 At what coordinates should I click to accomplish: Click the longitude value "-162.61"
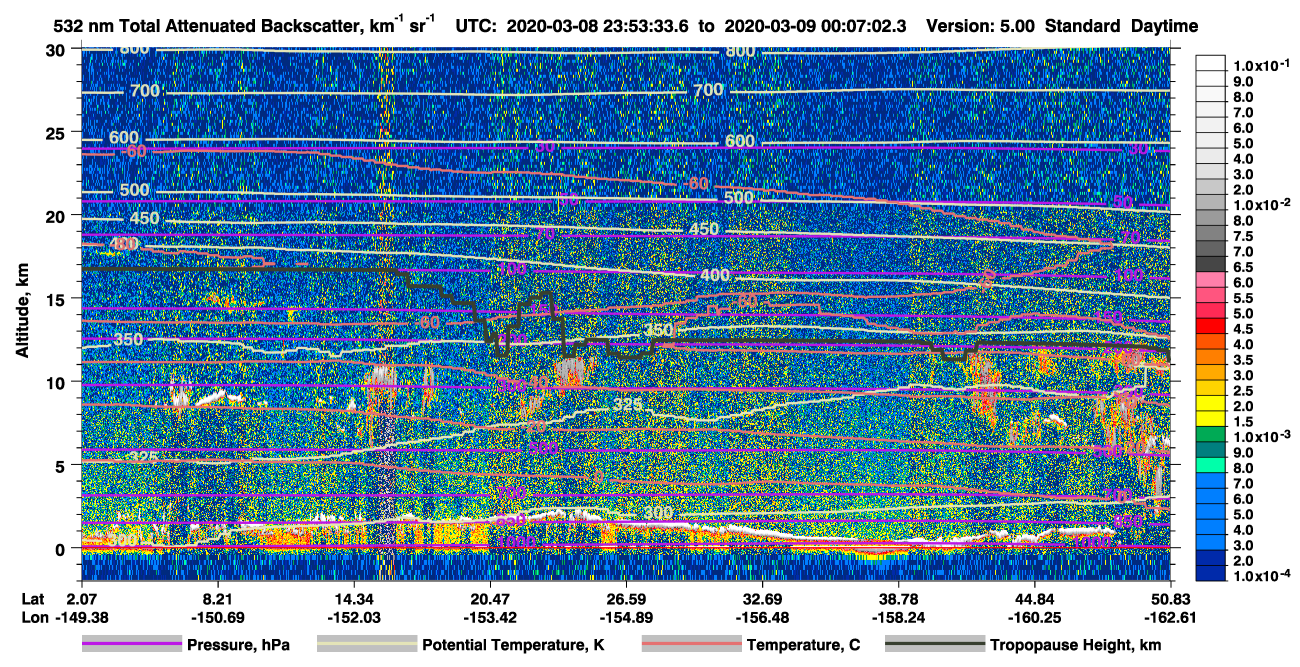coord(1171,616)
